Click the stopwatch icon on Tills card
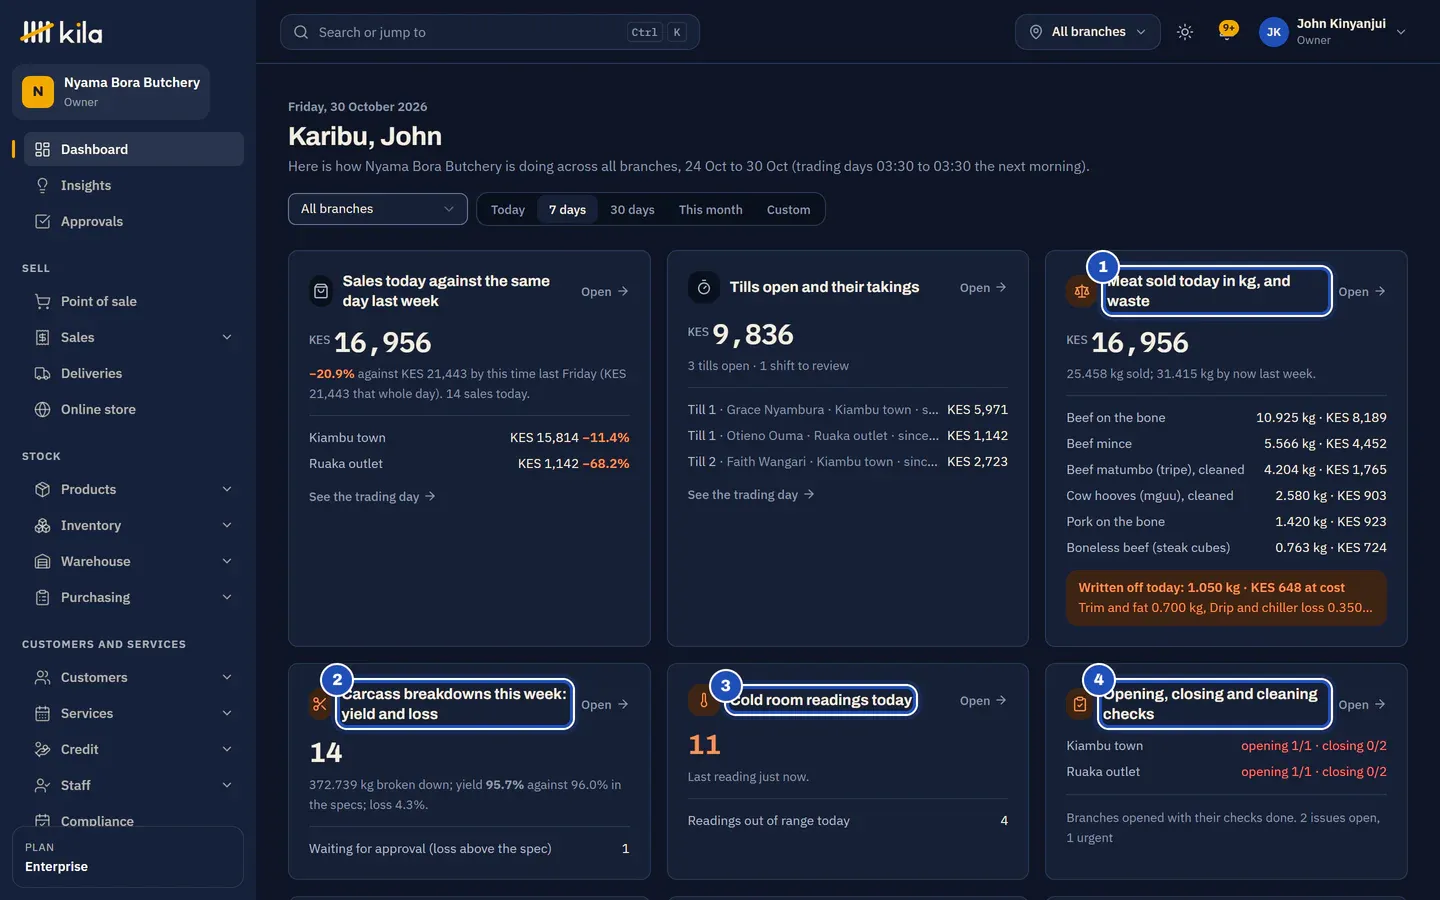The image size is (1440, 900). point(704,287)
